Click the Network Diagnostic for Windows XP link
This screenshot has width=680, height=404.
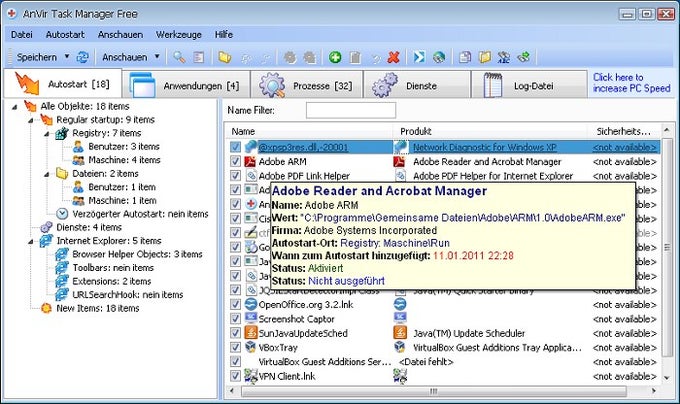click(485, 147)
